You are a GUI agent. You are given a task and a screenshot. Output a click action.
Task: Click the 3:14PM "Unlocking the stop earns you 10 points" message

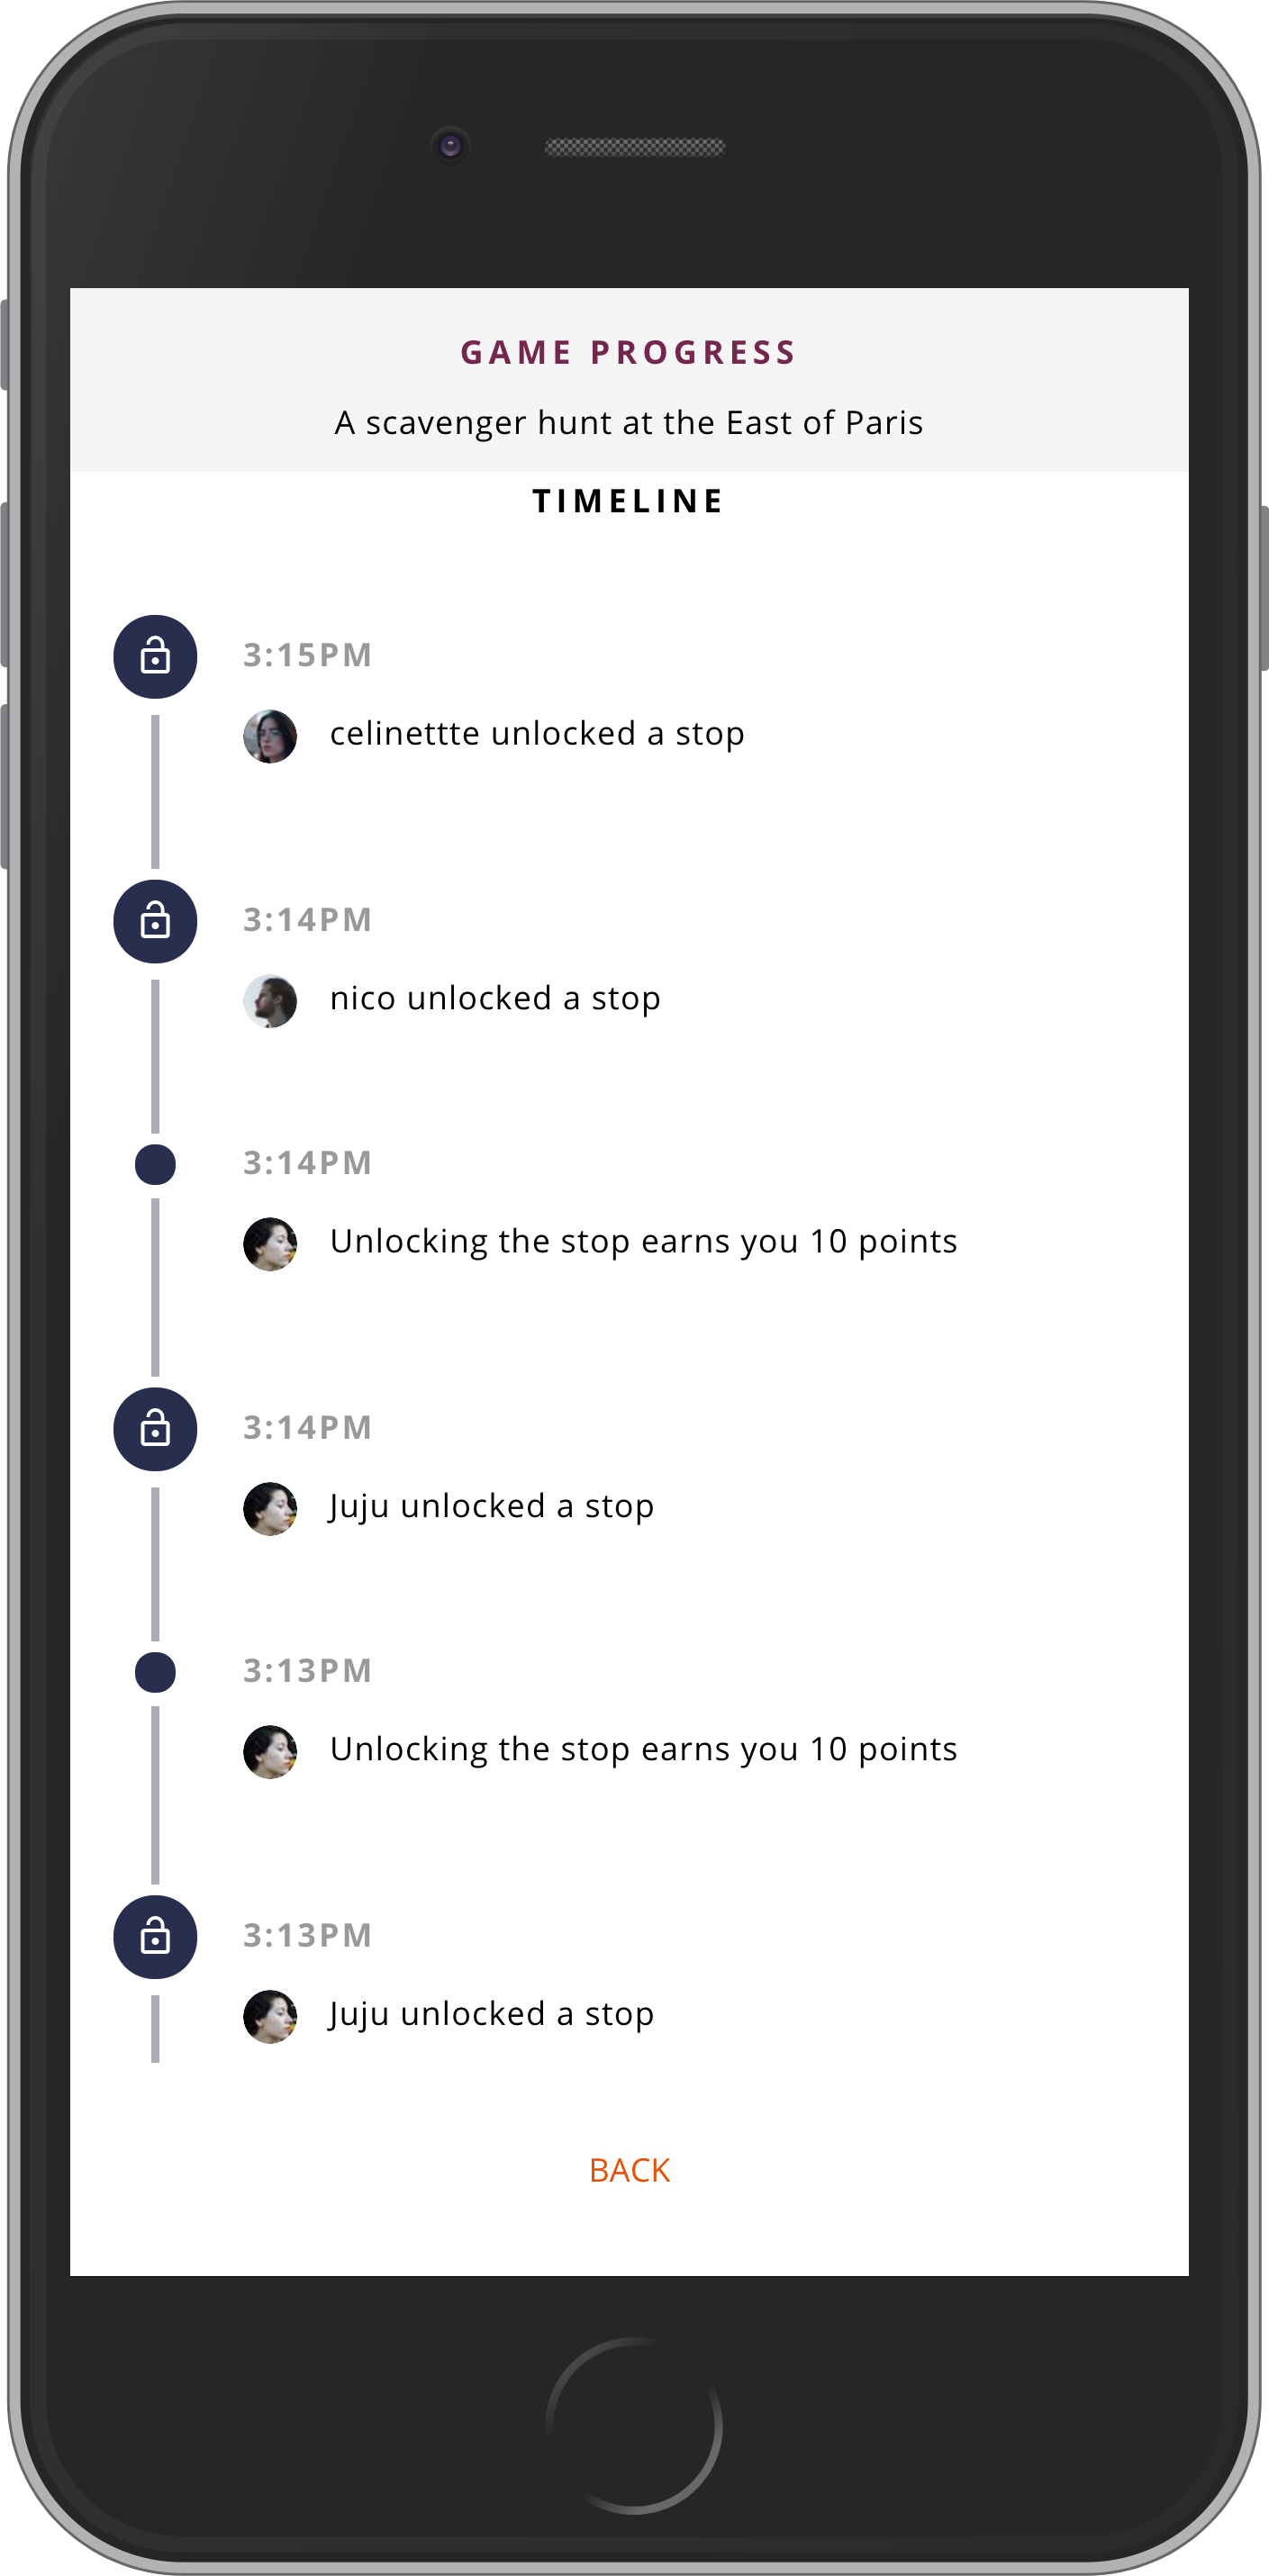pos(643,1242)
